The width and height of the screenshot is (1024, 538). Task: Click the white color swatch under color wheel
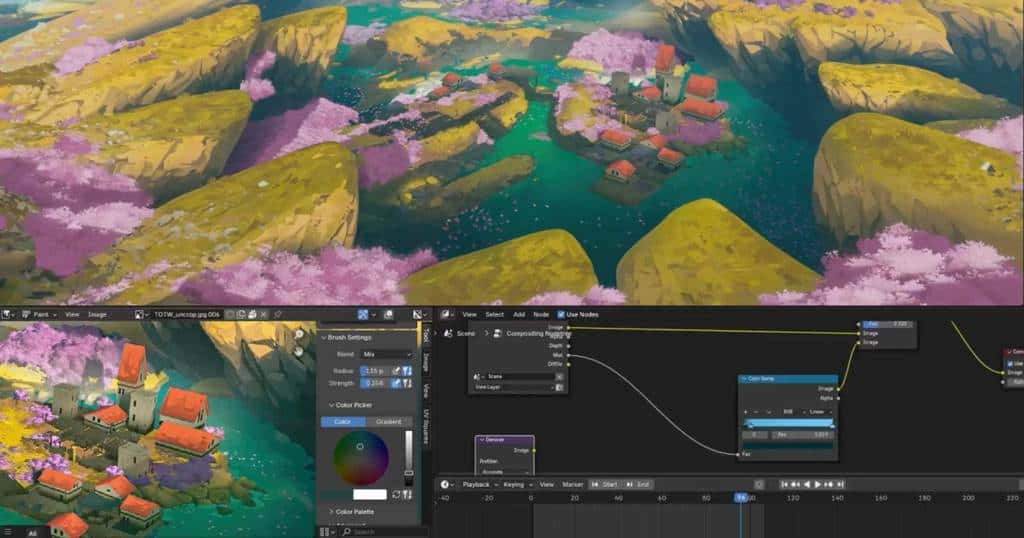coord(369,494)
